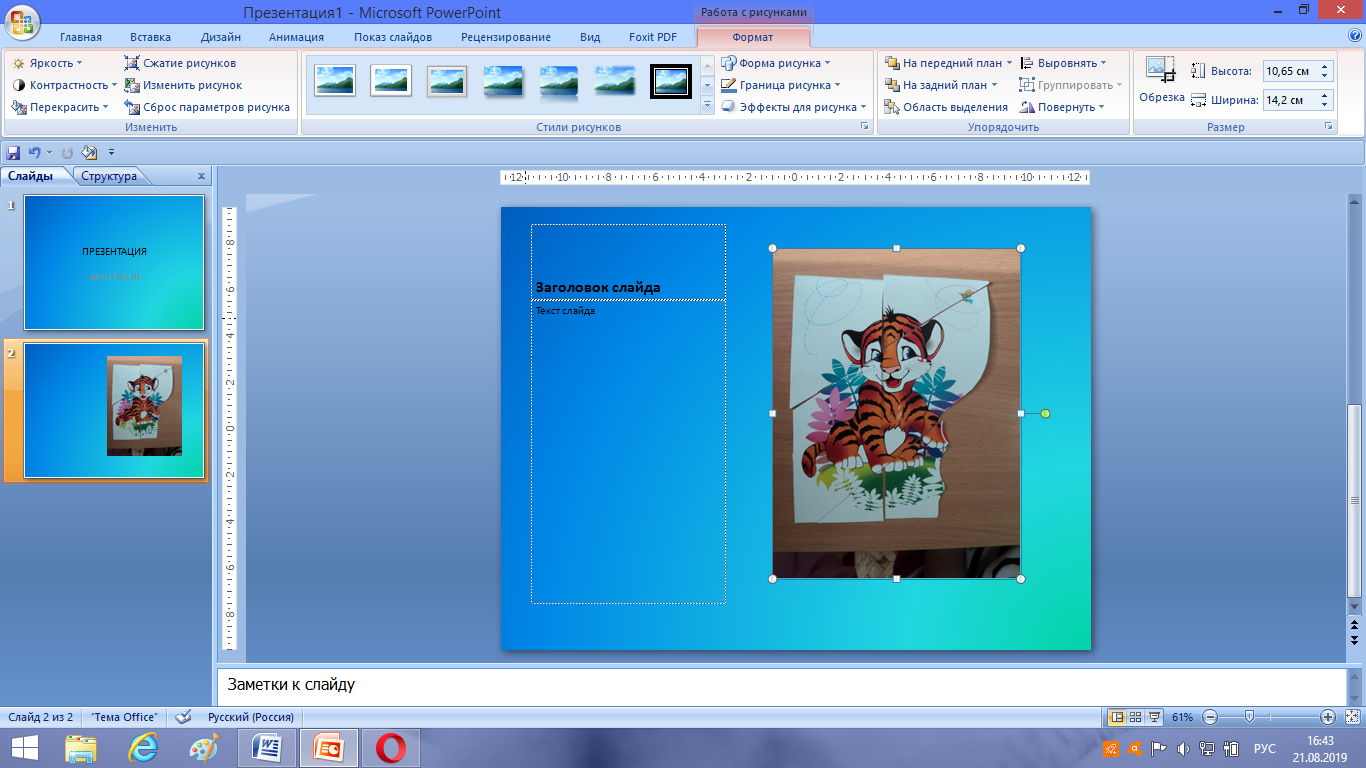Reset picture with Сброс параметров рисунка
The width and height of the screenshot is (1366, 768).
(207, 107)
